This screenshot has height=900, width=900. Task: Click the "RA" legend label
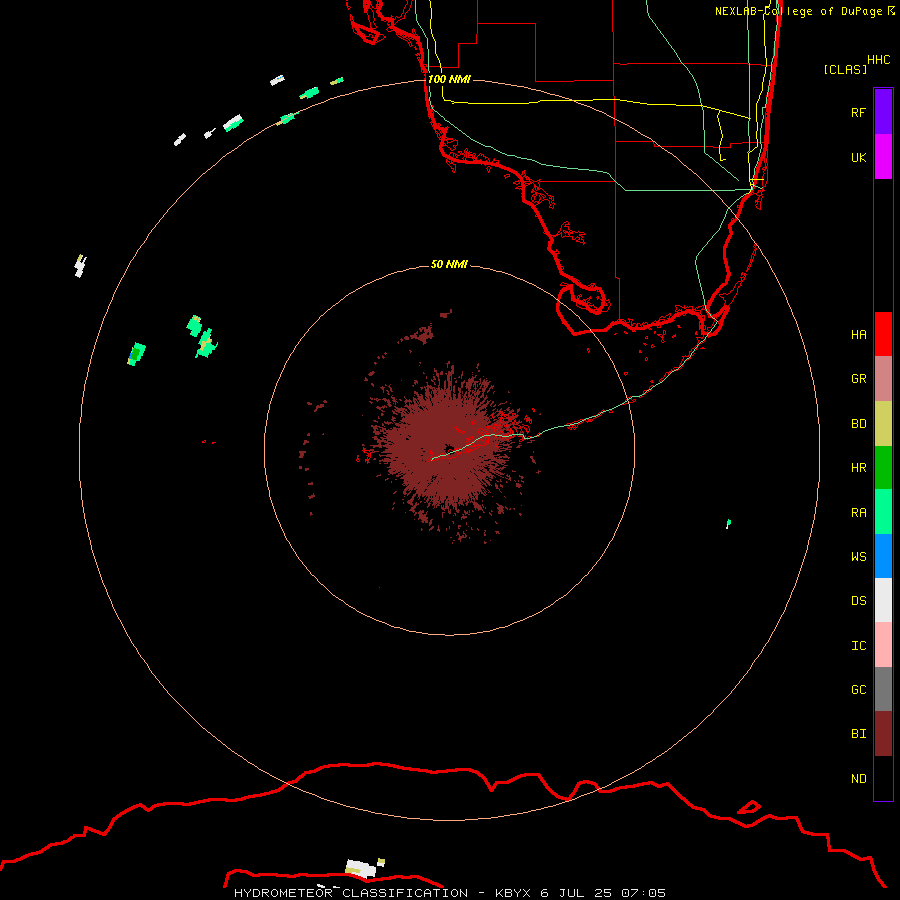[858, 512]
